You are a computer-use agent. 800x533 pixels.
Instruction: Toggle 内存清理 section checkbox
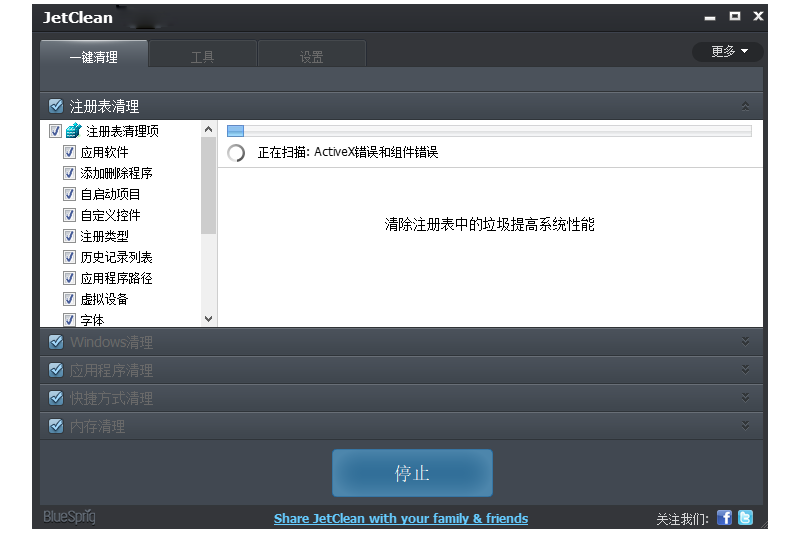[56, 426]
